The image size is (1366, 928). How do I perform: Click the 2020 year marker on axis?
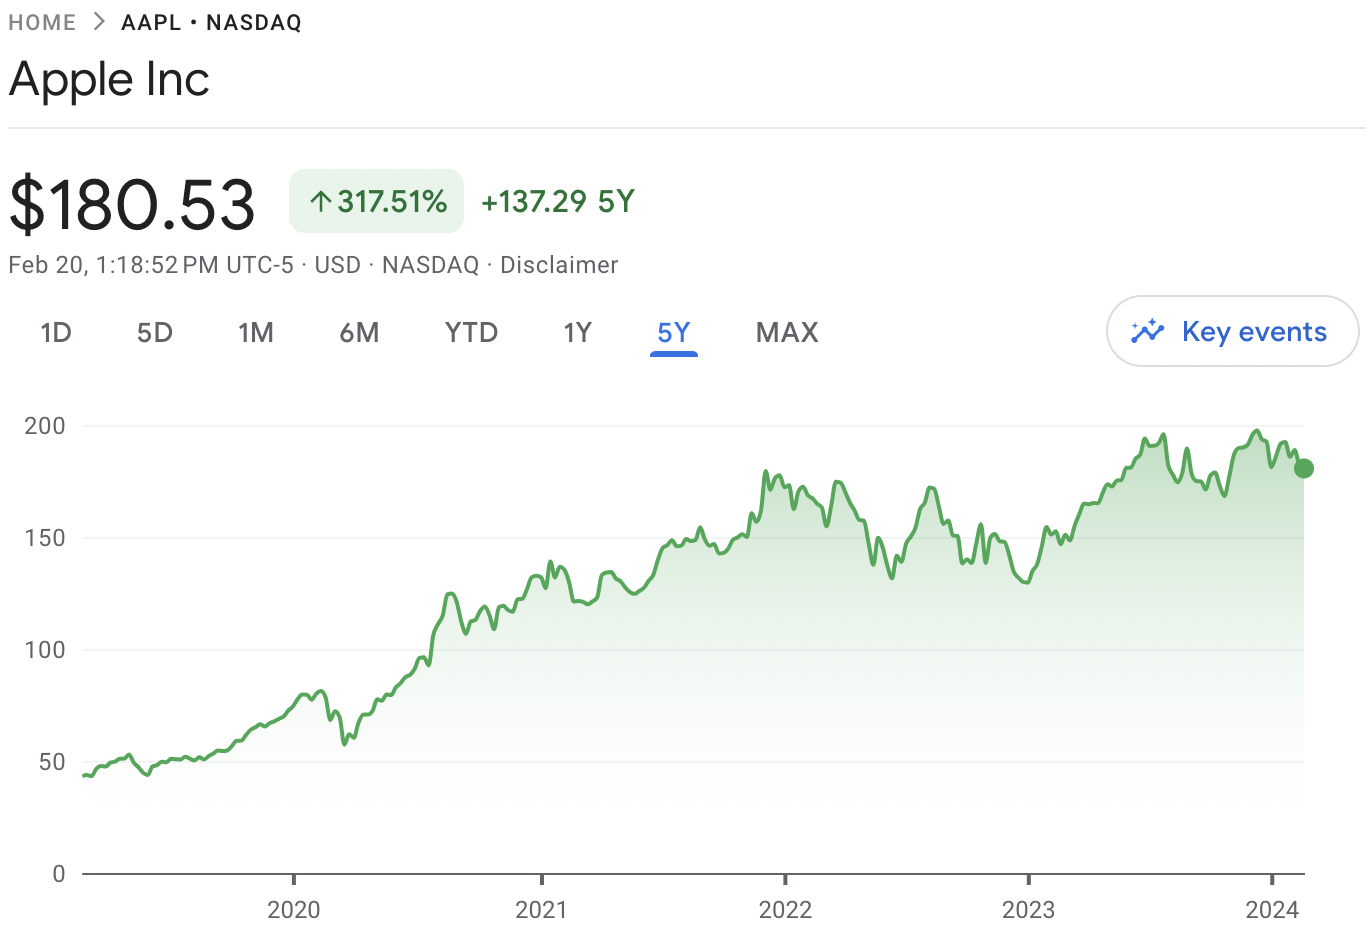pos(294,909)
